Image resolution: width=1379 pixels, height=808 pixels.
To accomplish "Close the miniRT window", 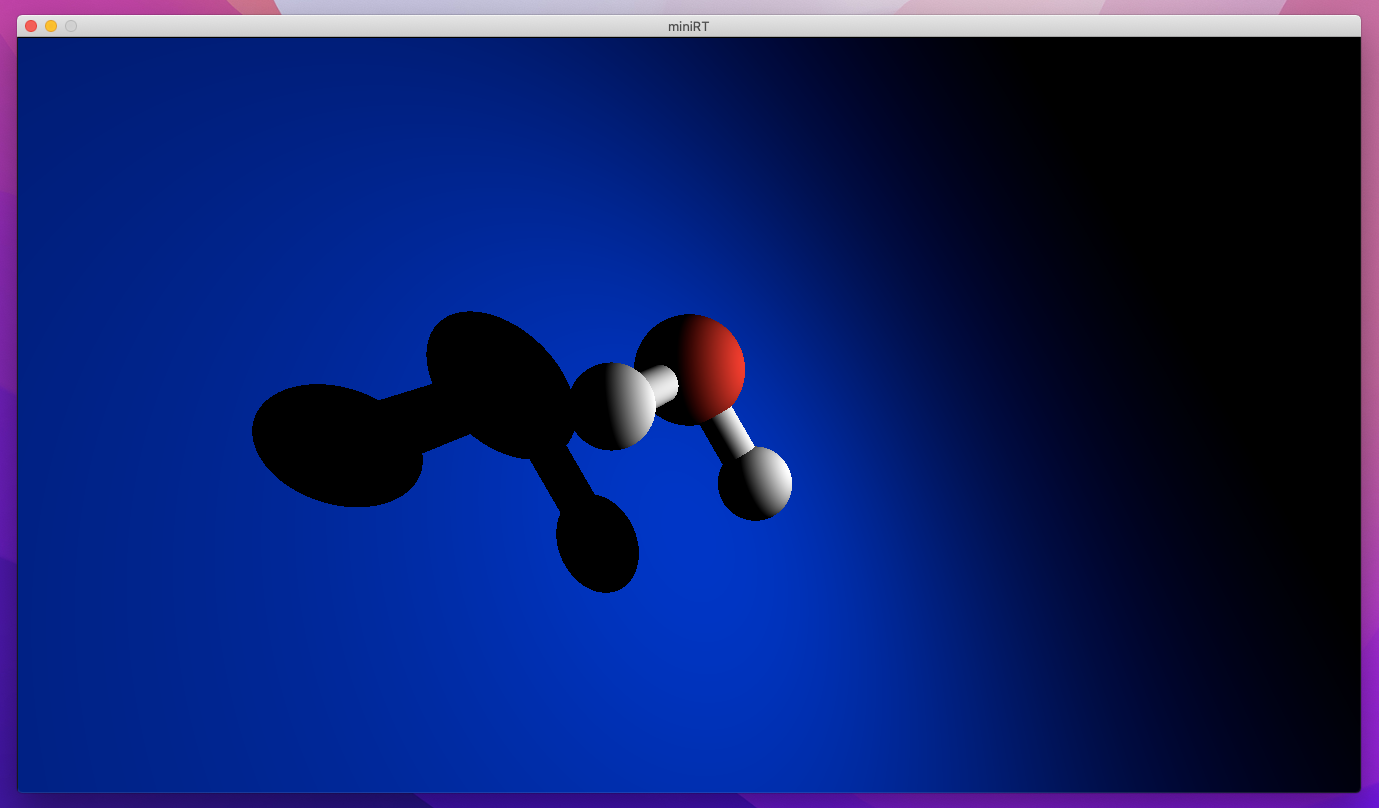I will pyautogui.click(x=31, y=26).
